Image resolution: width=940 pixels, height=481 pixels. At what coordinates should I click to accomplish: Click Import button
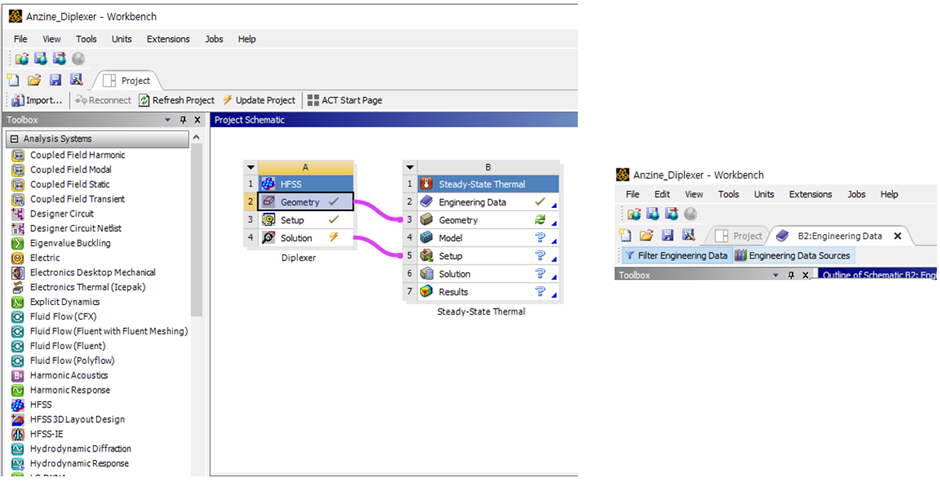pyautogui.click(x=37, y=100)
